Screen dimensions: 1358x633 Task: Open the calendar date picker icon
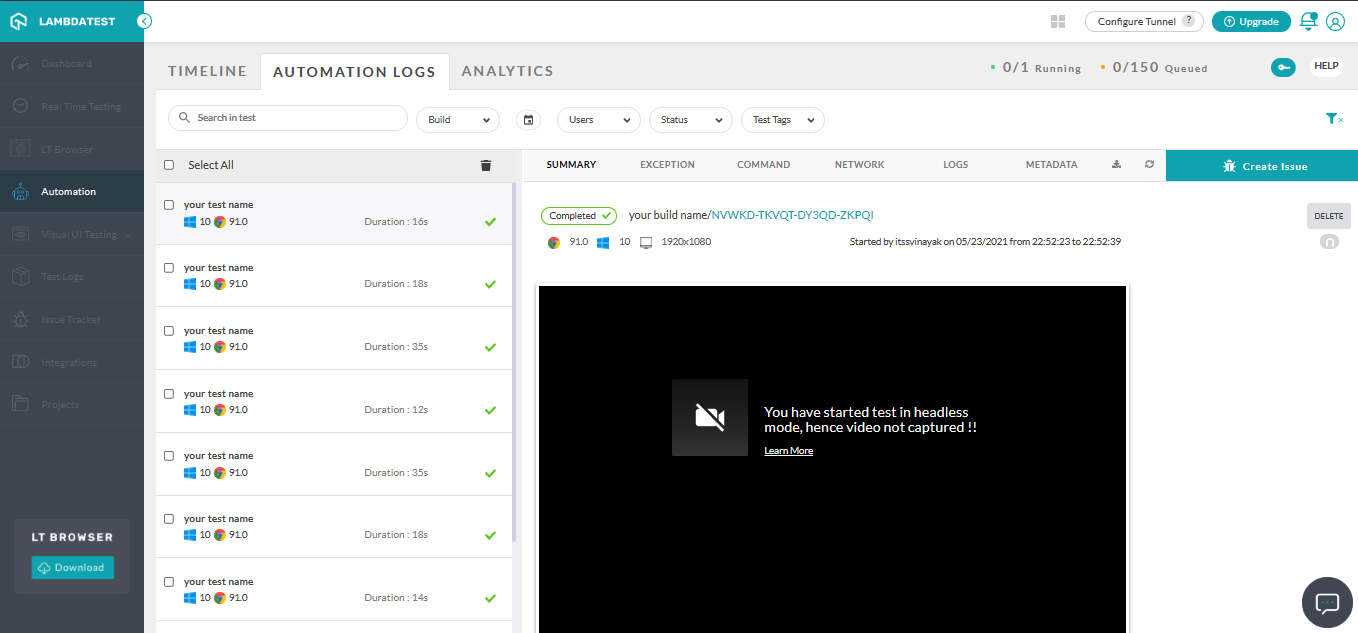point(529,120)
